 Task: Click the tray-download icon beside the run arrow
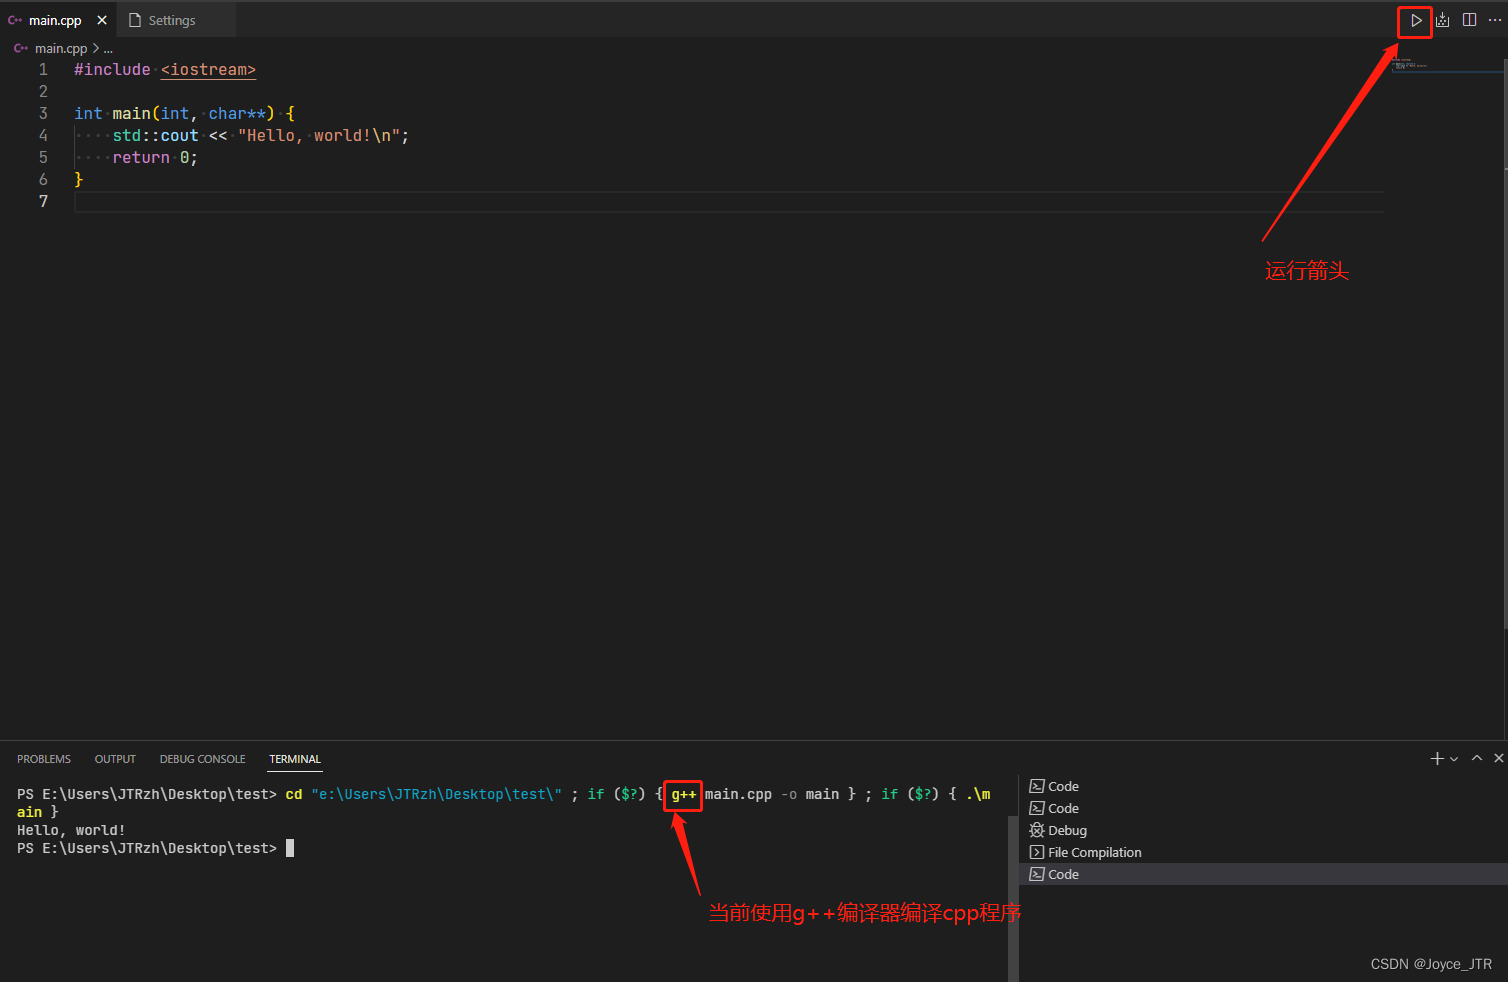point(1442,19)
